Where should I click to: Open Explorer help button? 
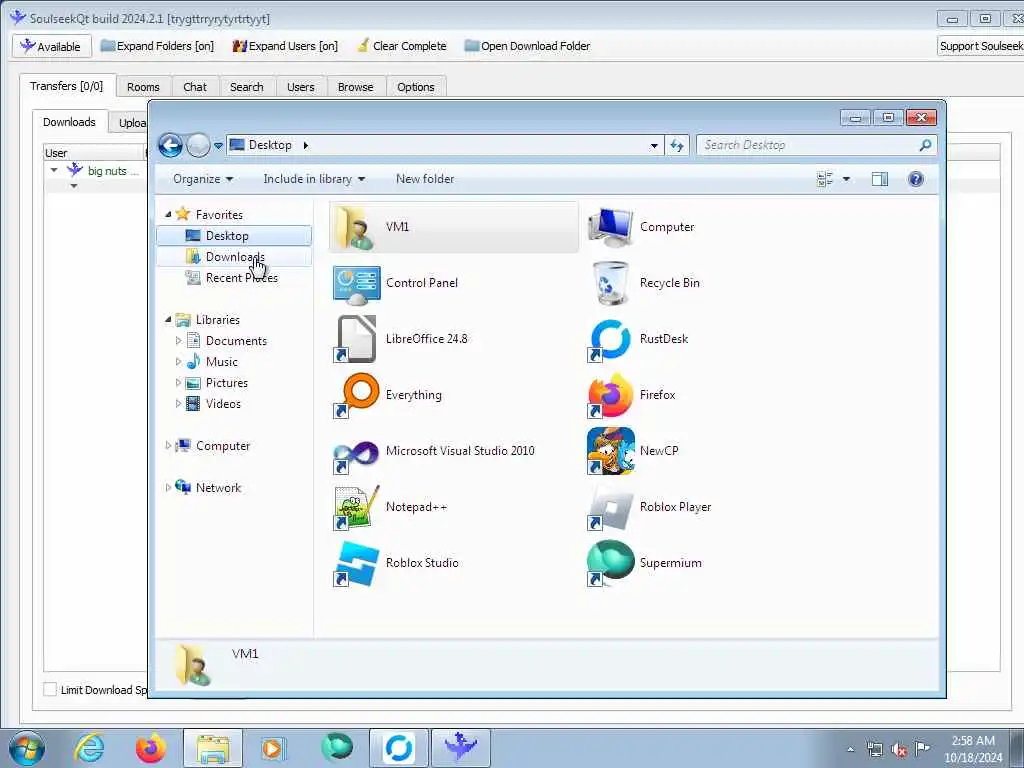916,179
